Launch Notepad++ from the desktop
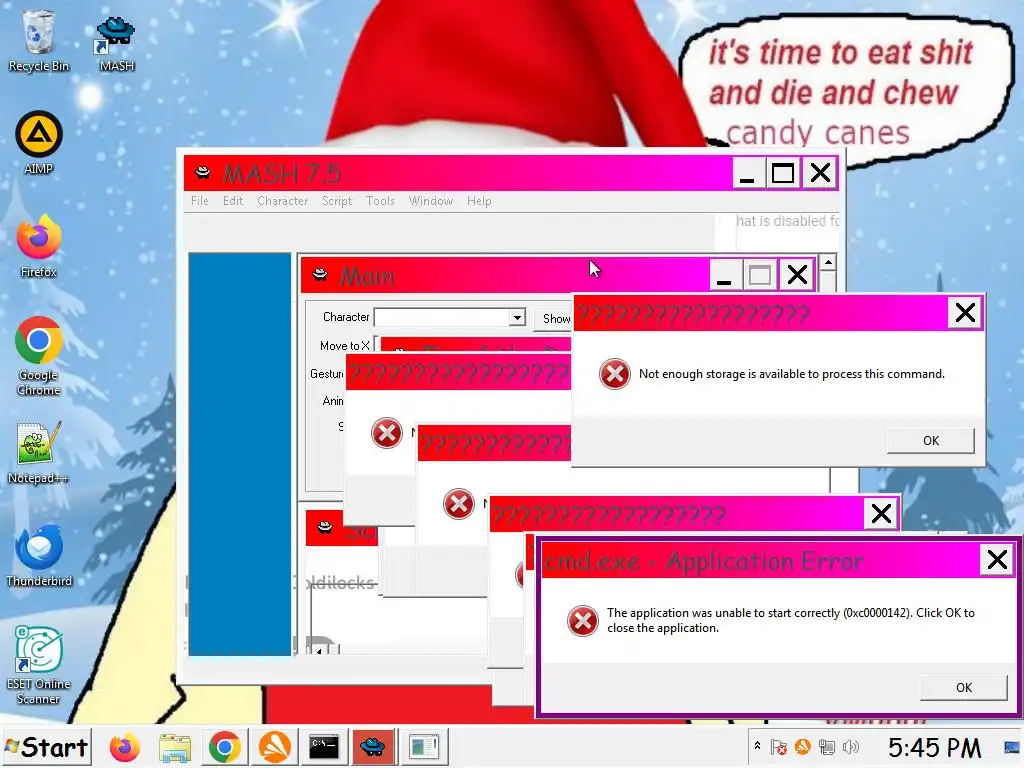The height and width of the screenshot is (768, 1024). (x=39, y=453)
